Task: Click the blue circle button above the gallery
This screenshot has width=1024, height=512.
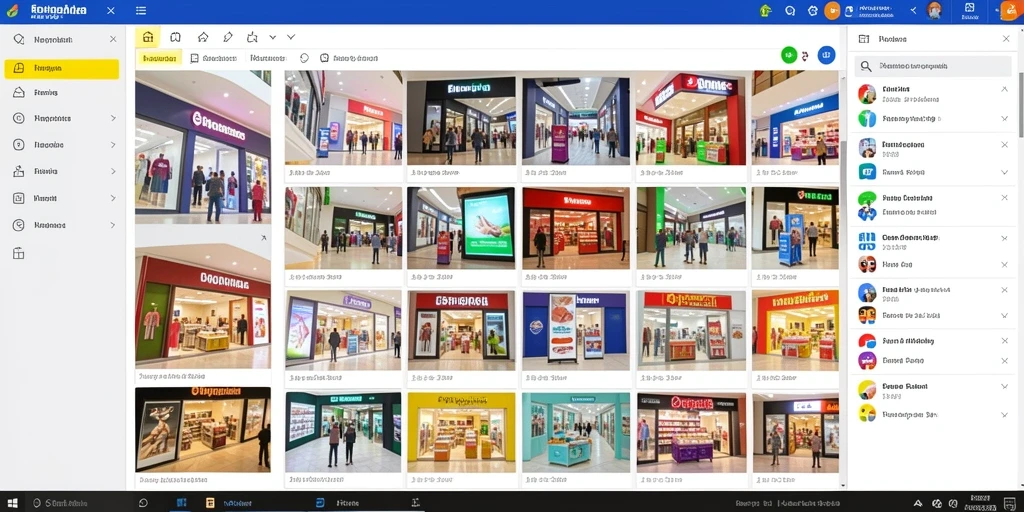Action: [x=826, y=56]
